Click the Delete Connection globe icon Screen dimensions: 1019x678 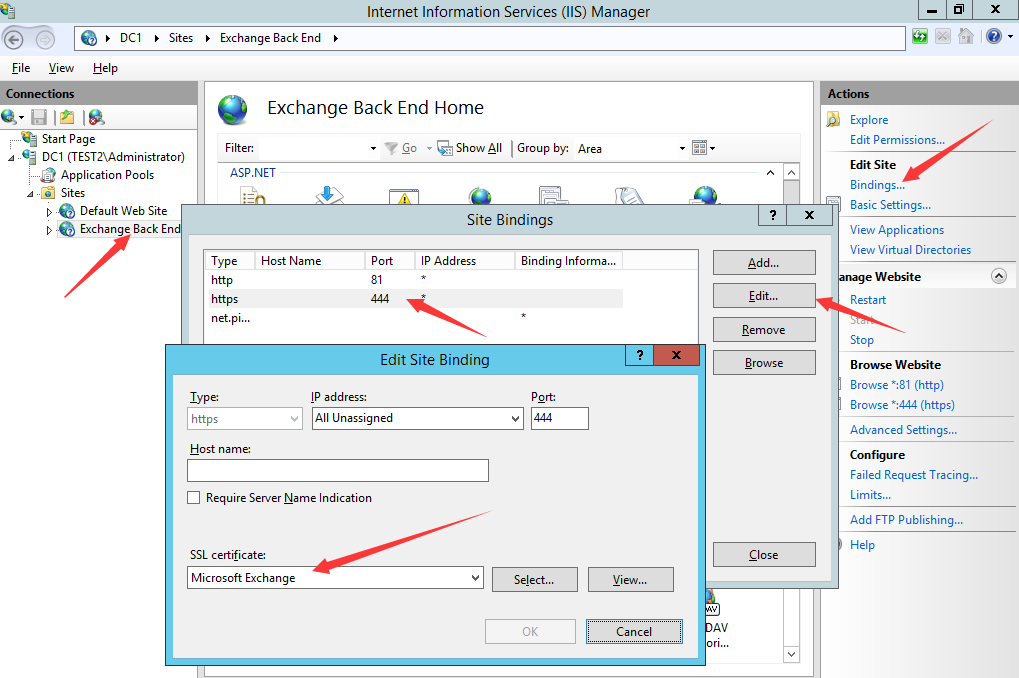[96, 117]
